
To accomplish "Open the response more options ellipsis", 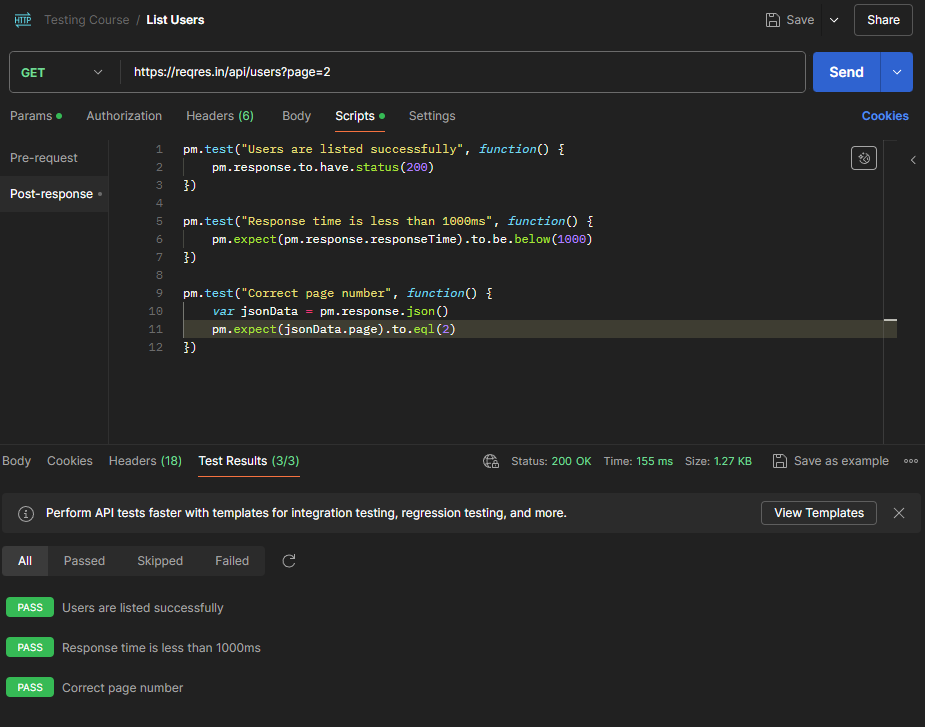I will (x=911, y=461).
